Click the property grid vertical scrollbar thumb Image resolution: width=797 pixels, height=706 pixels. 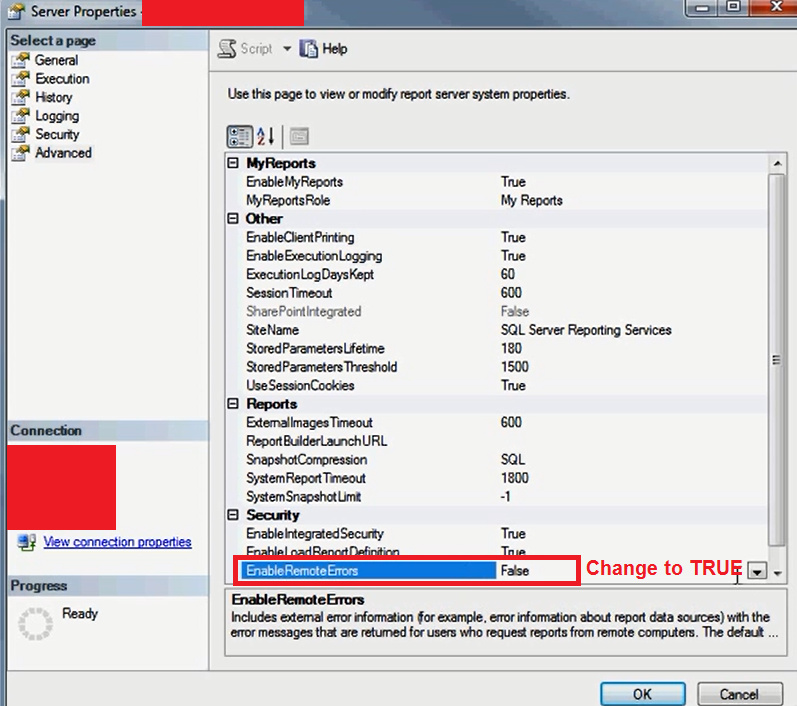(776, 359)
